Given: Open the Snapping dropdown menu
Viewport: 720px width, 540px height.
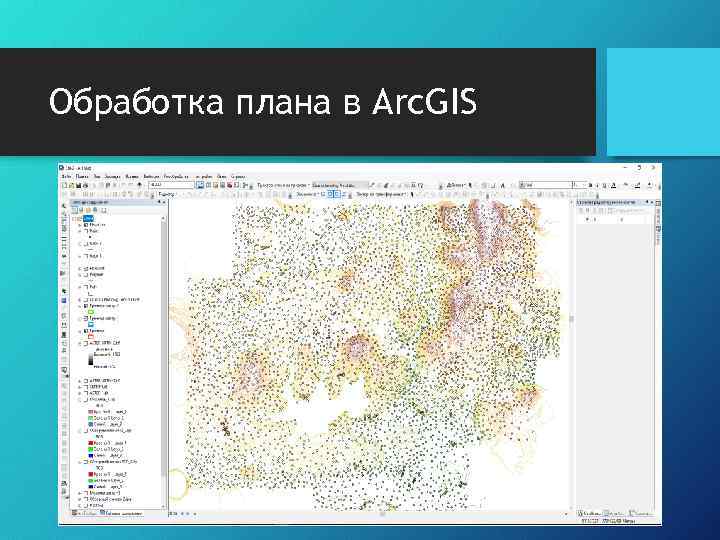Looking at the screenshot, I should (x=308, y=194).
